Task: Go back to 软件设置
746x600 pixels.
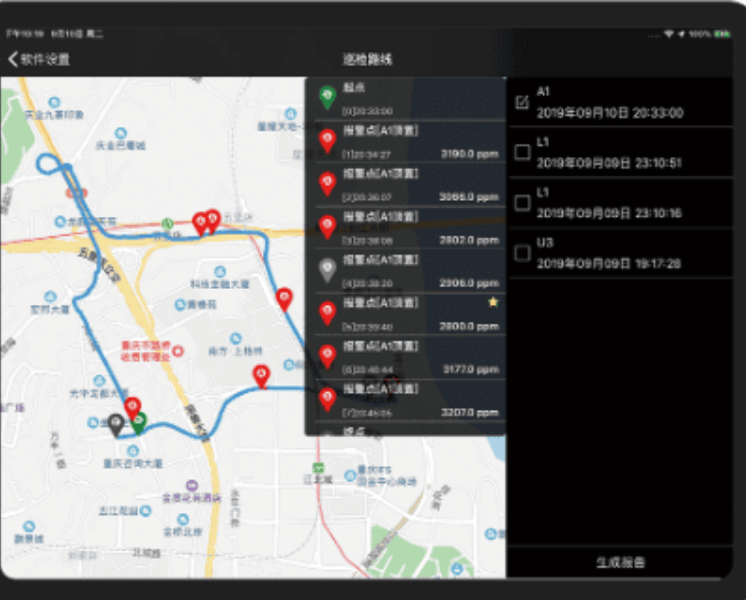Action: (x=39, y=59)
